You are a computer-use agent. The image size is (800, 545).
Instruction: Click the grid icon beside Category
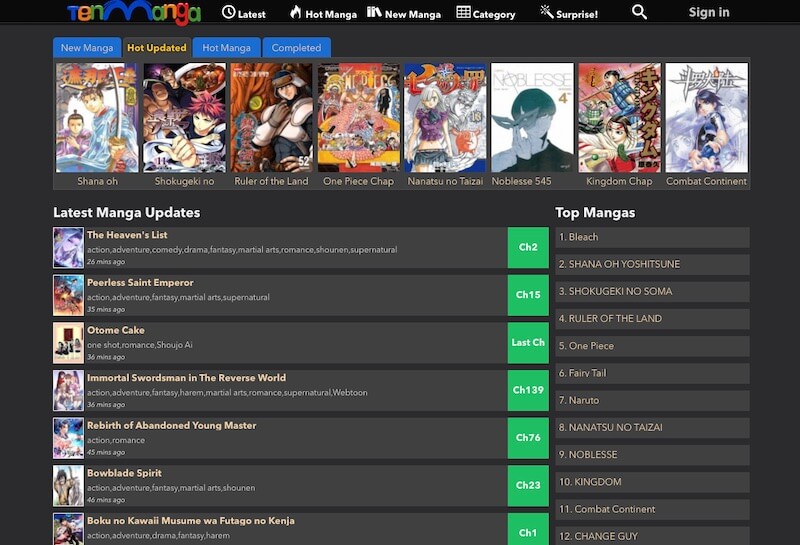pyautogui.click(x=463, y=12)
